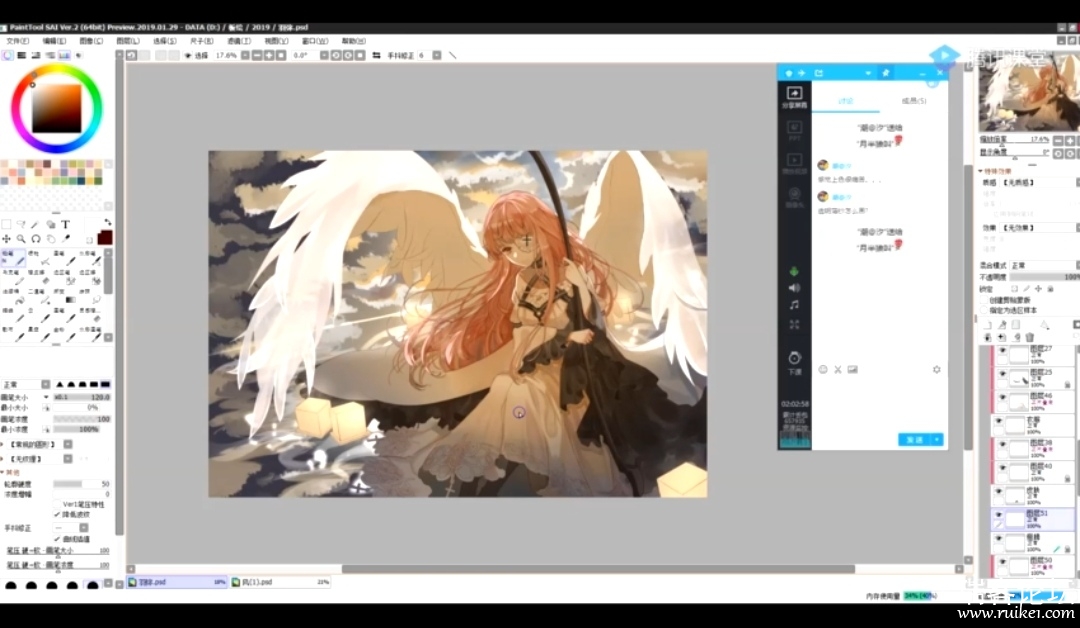Click the share screen icon in chat window
The width and height of the screenshot is (1080, 628).
pos(794,96)
